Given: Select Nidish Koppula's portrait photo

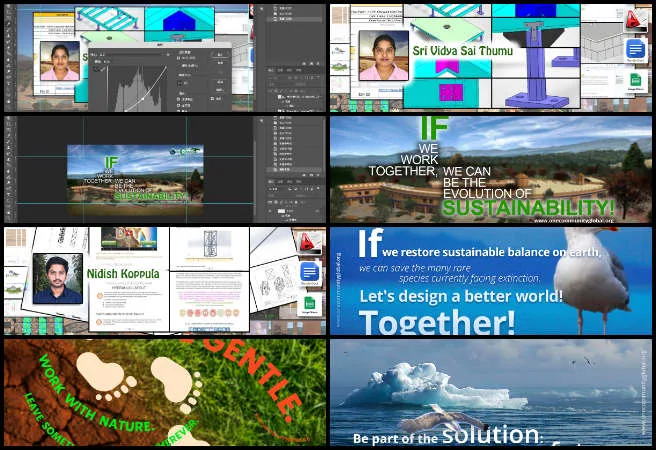Looking at the screenshot, I should [x=57, y=279].
